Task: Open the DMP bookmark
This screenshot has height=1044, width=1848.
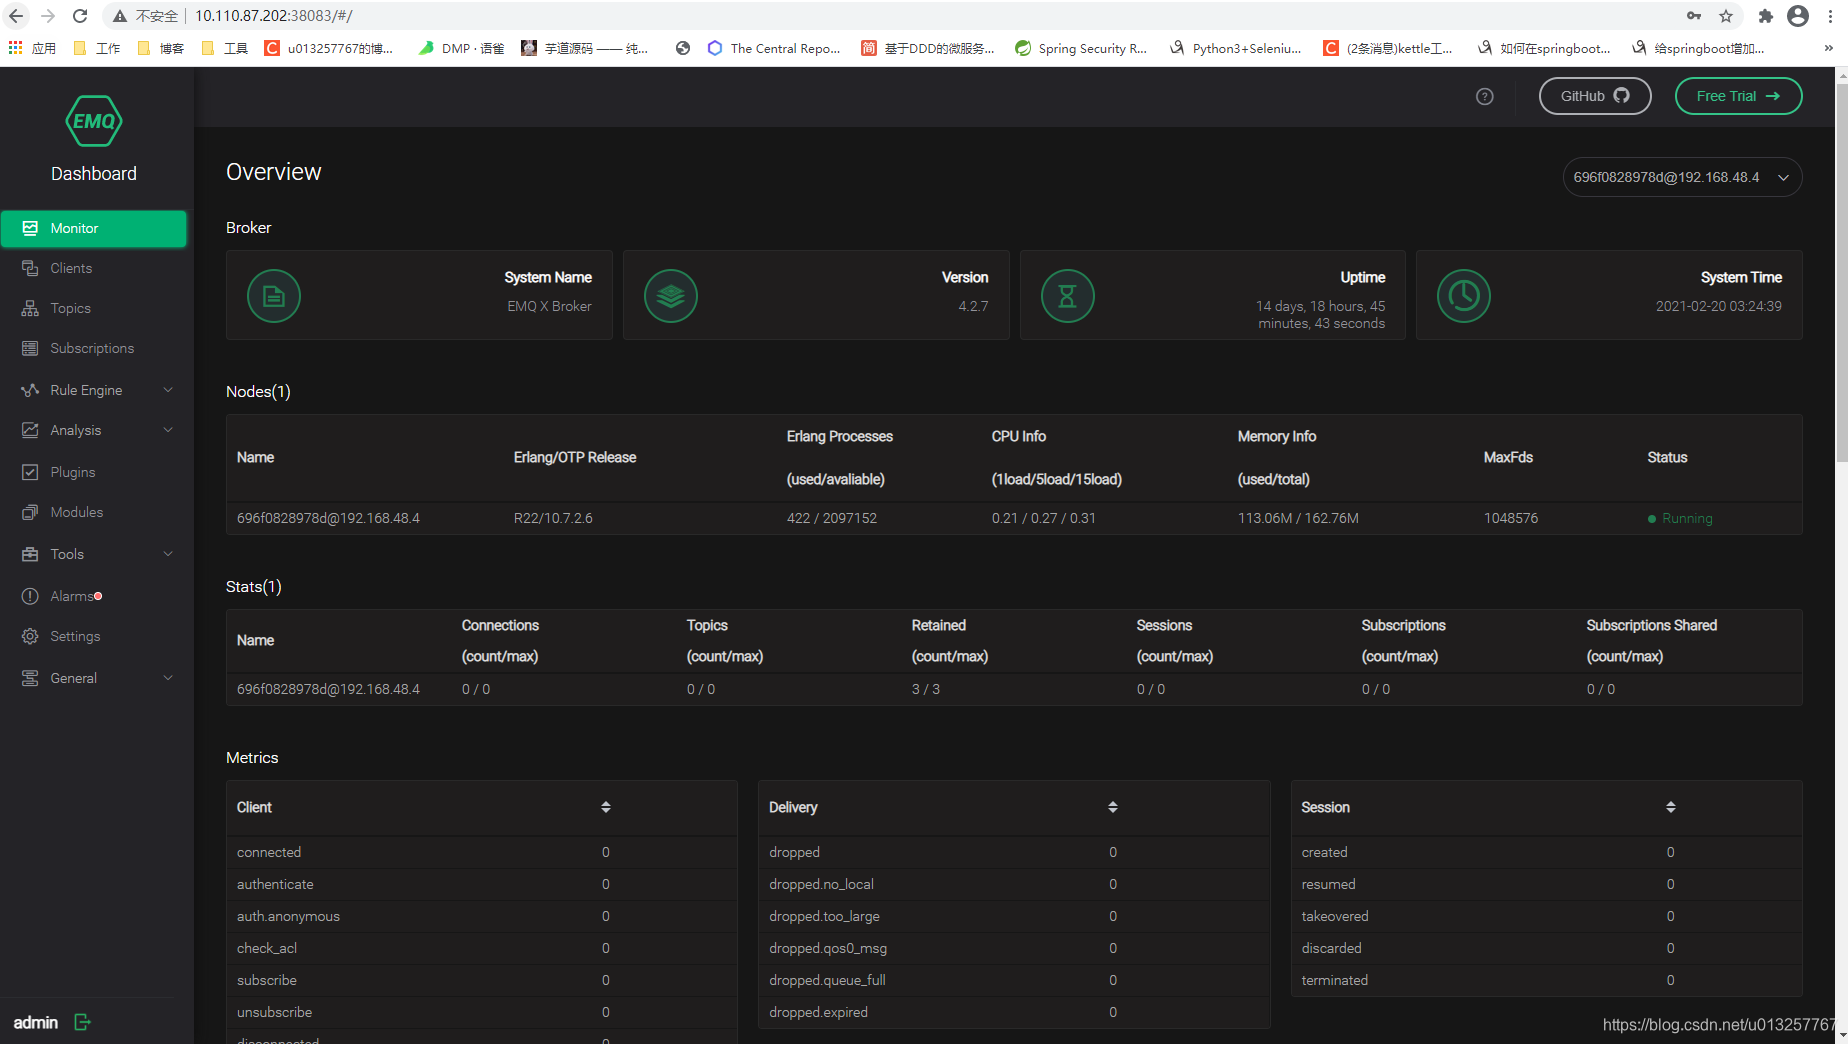Action: tap(460, 48)
